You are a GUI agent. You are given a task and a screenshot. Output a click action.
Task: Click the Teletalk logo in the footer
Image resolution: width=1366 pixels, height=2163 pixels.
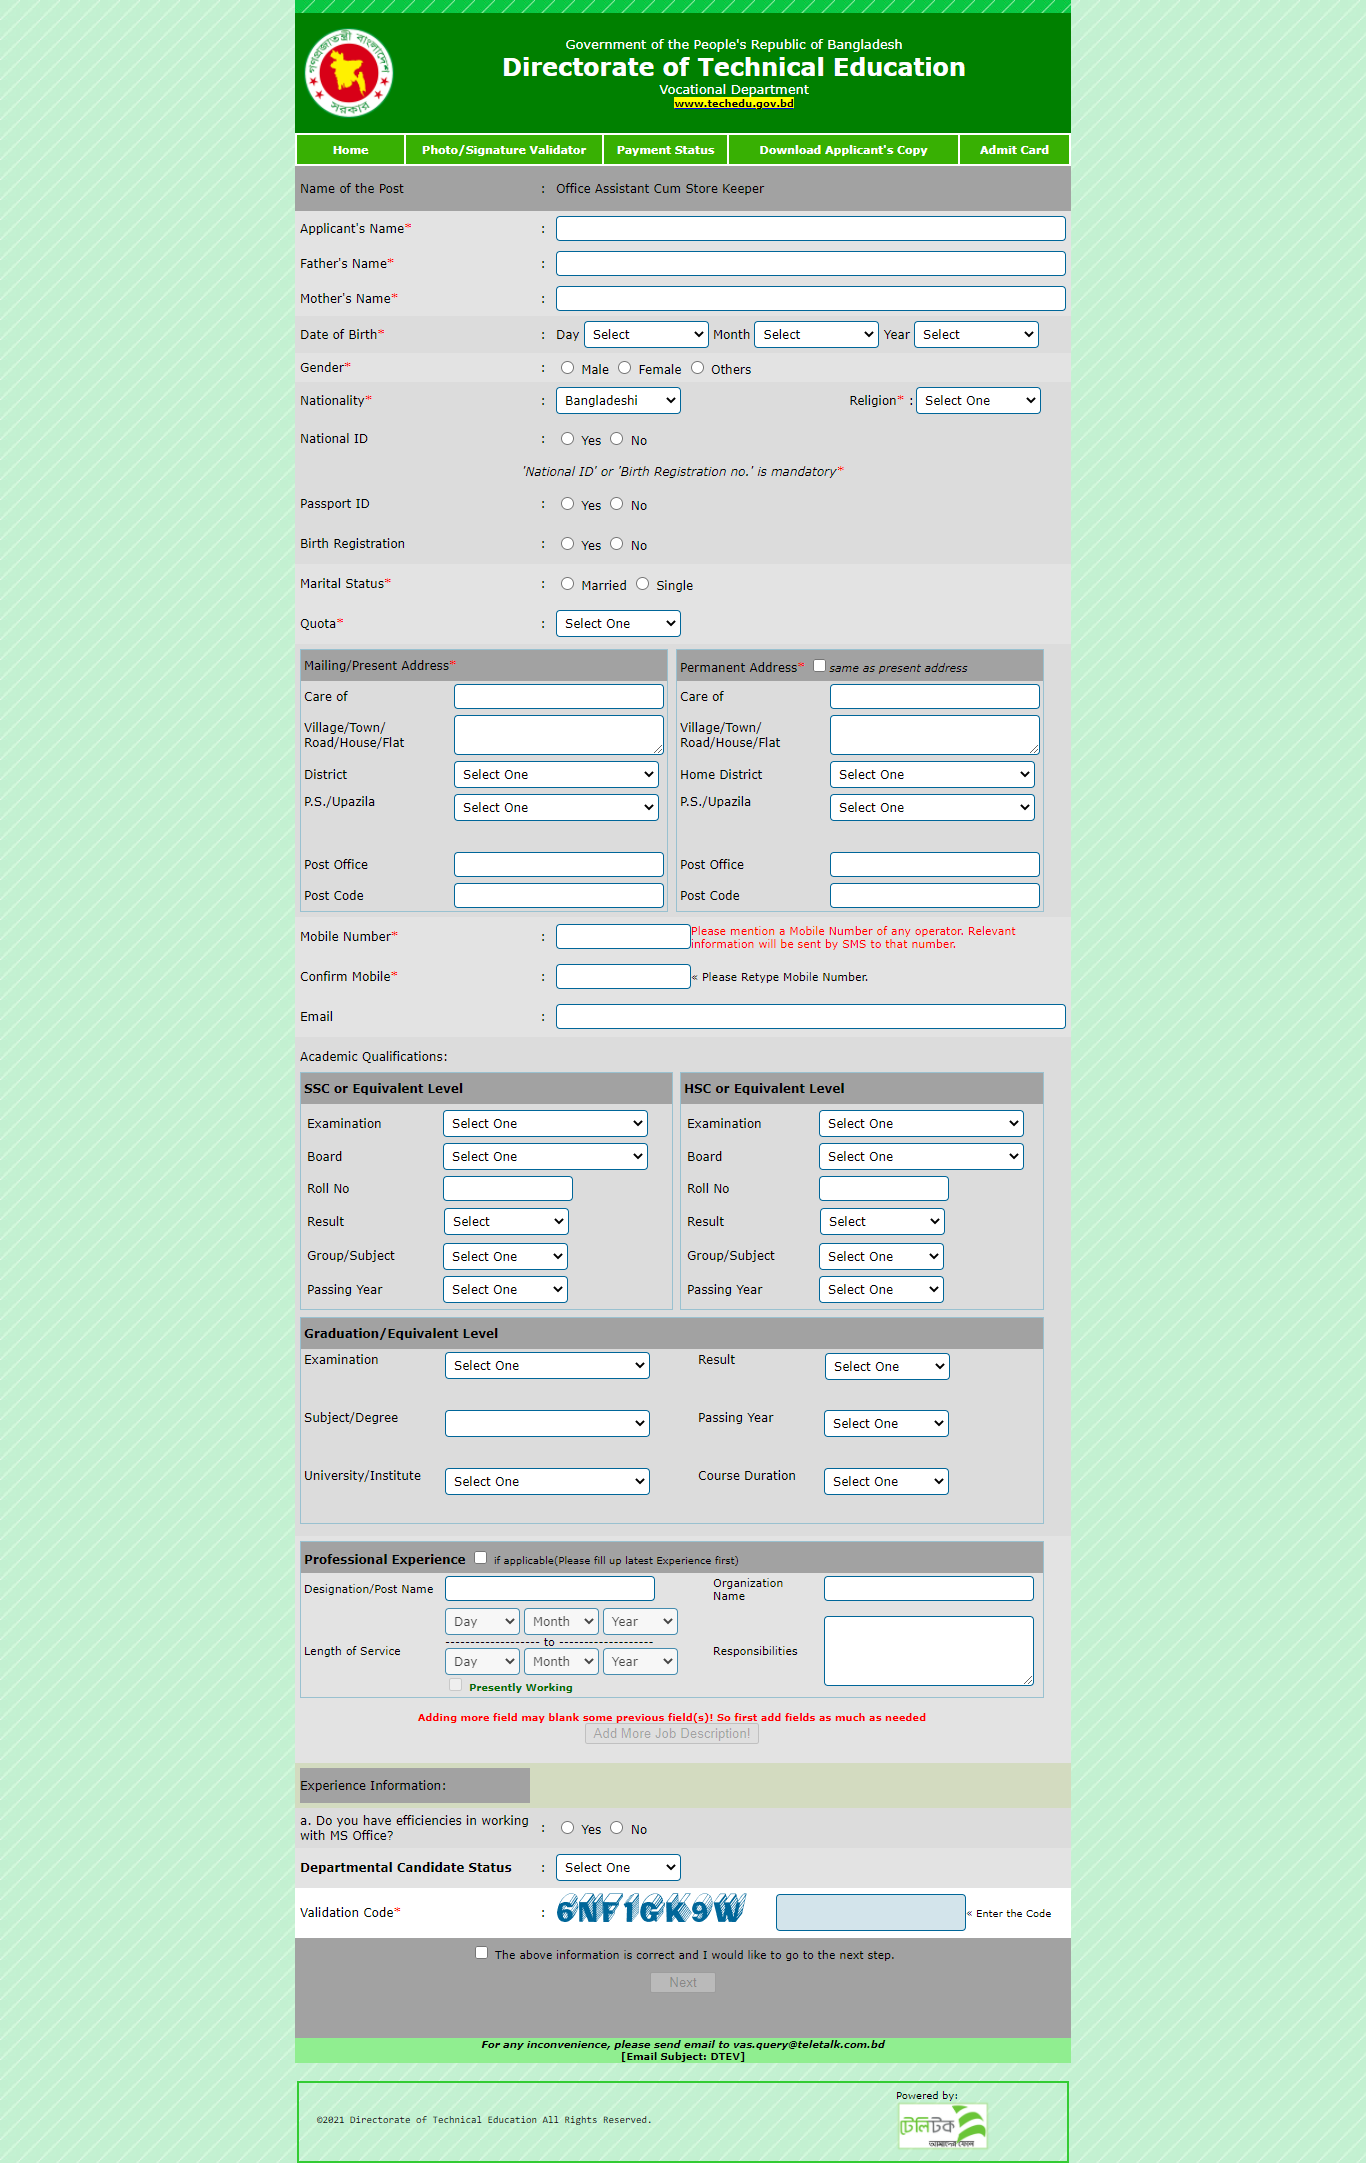point(943,2126)
